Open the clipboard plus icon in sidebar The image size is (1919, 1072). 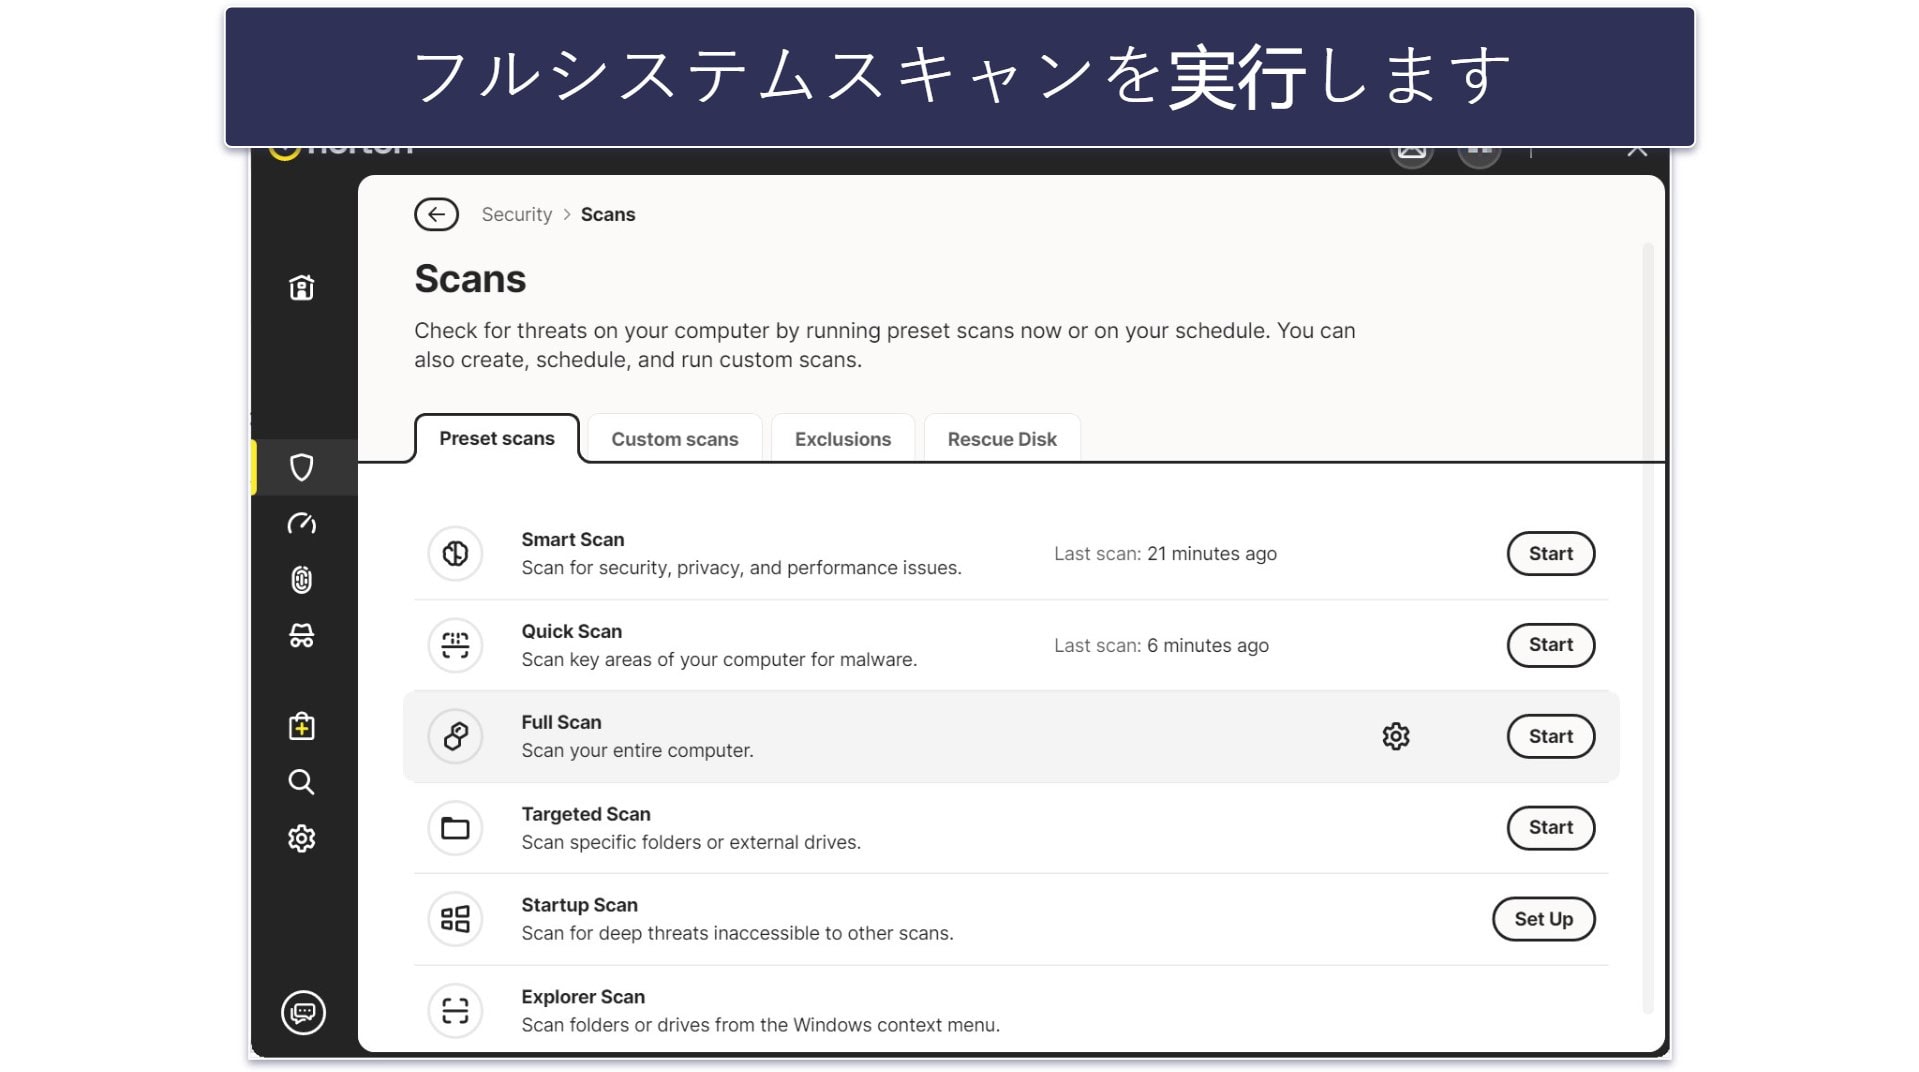click(x=301, y=726)
